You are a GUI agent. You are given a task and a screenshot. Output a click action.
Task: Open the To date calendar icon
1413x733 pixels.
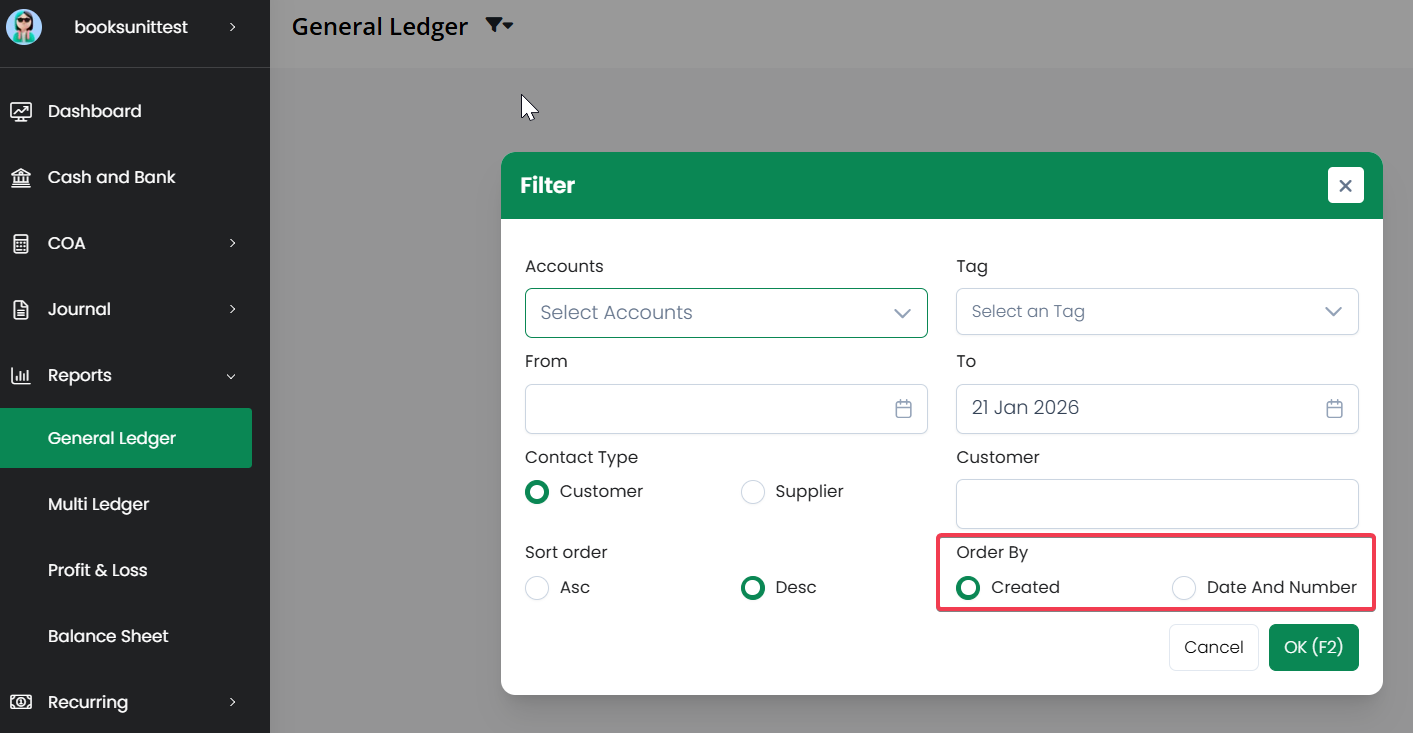[x=1334, y=408]
